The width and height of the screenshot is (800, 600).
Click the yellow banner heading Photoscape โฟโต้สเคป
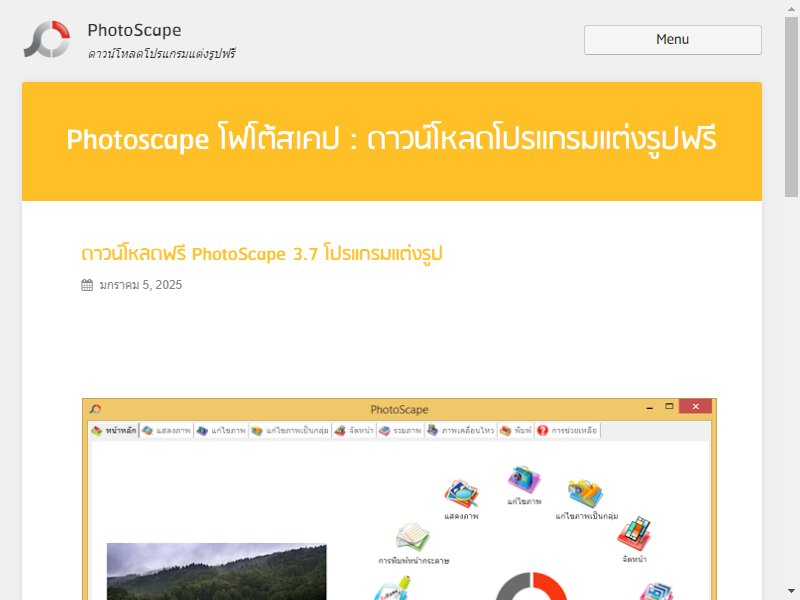click(391, 139)
